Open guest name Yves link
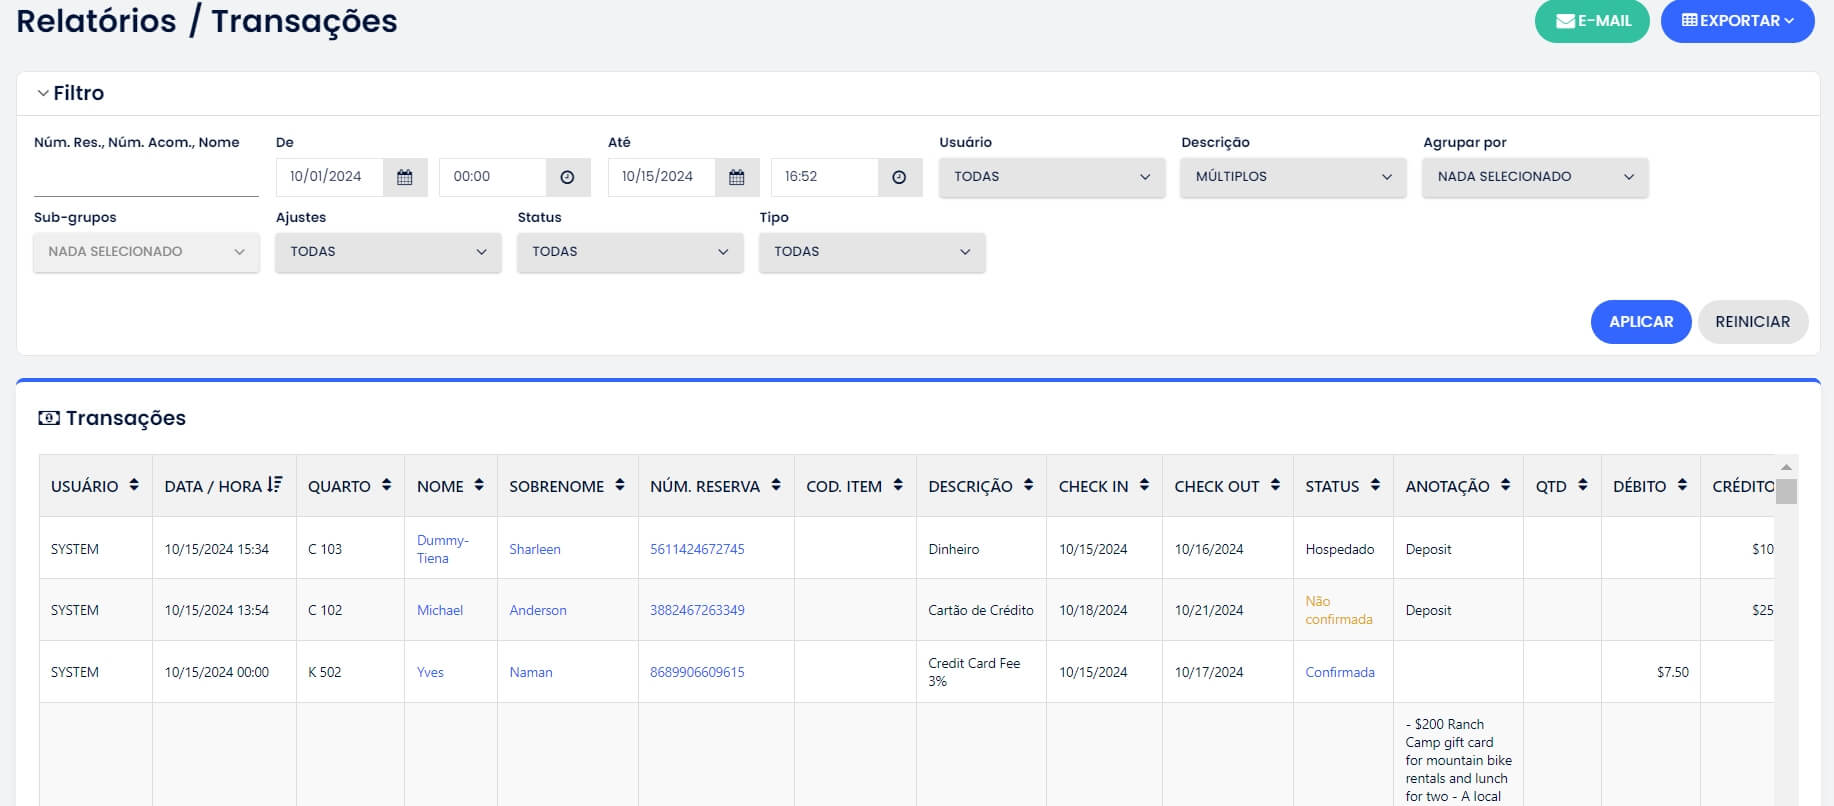The image size is (1834, 806). click(x=430, y=672)
